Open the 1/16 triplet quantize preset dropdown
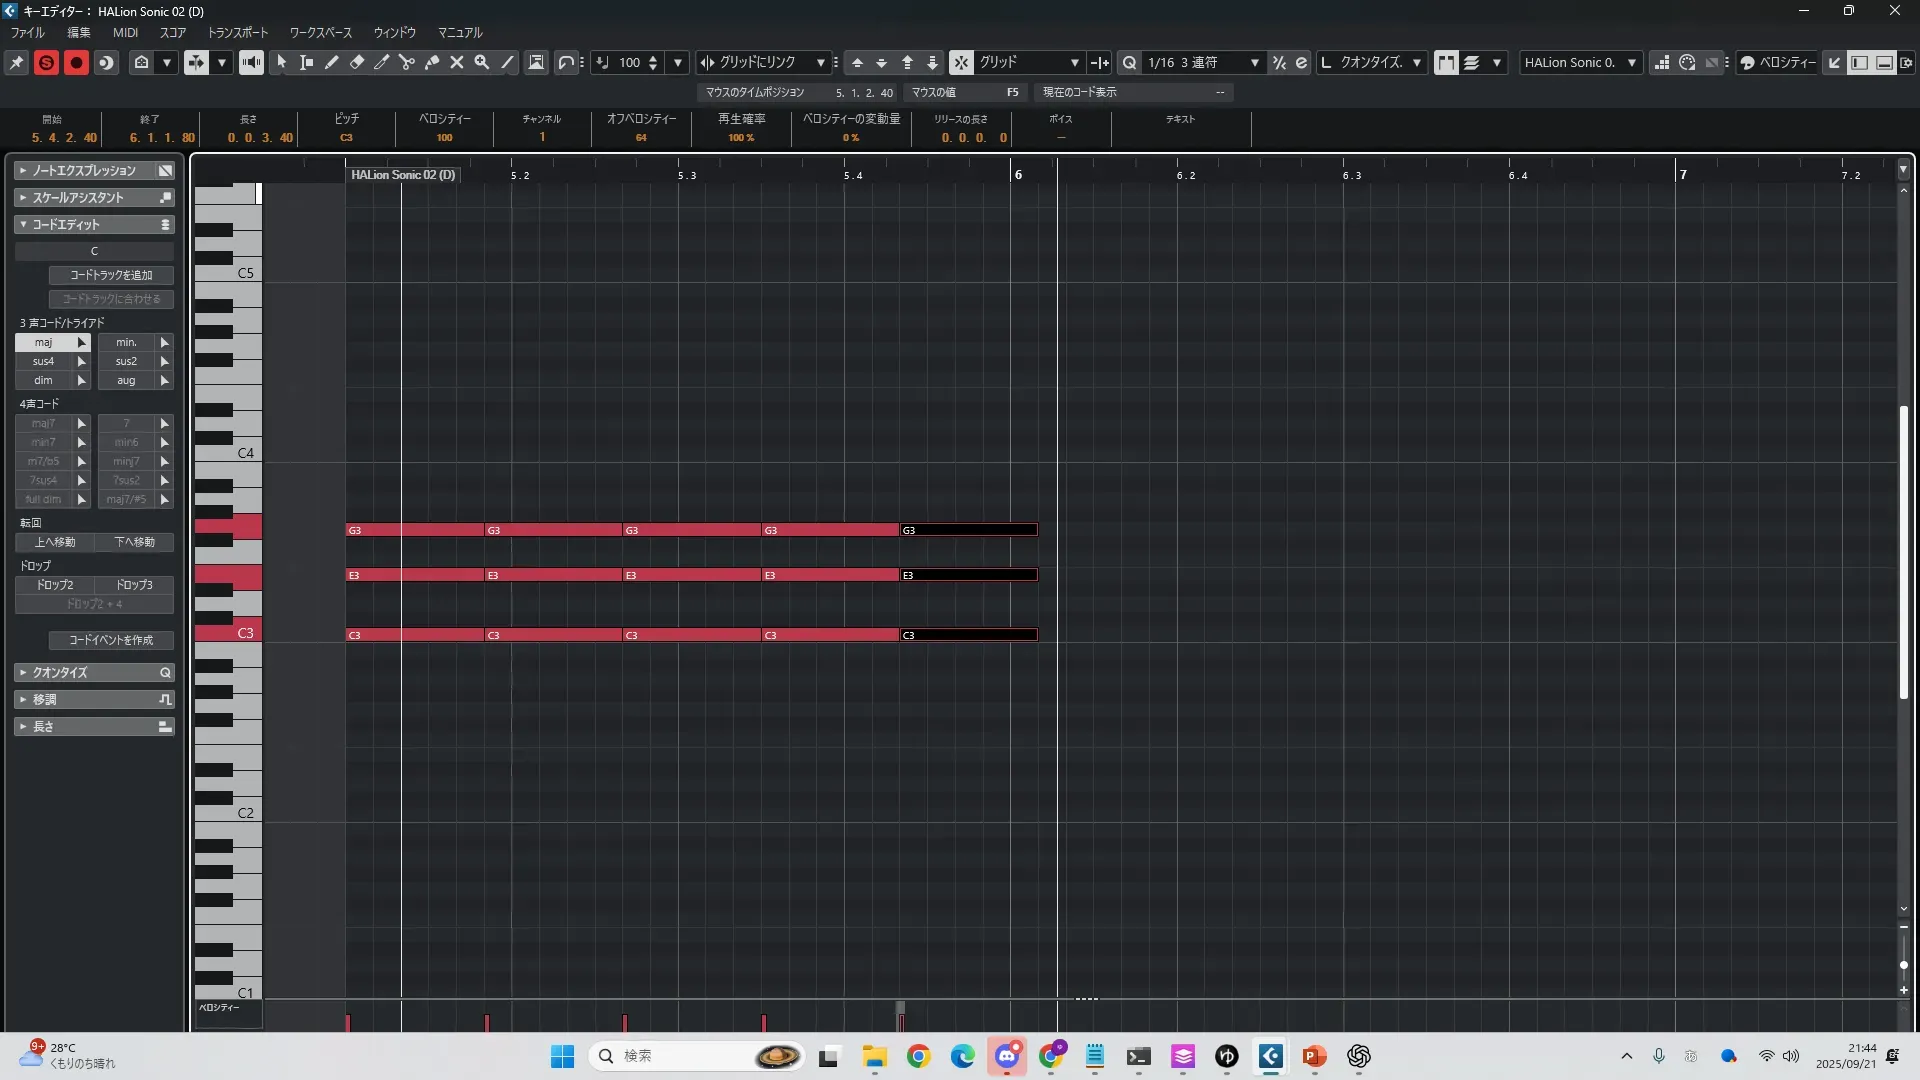Viewport: 1920px width, 1080px height. click(1254, 62)
